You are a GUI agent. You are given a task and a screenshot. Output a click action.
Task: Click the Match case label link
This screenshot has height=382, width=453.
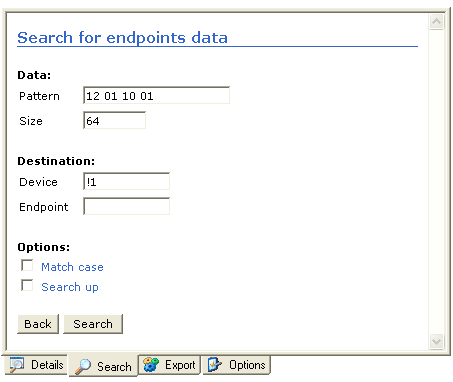72,267
